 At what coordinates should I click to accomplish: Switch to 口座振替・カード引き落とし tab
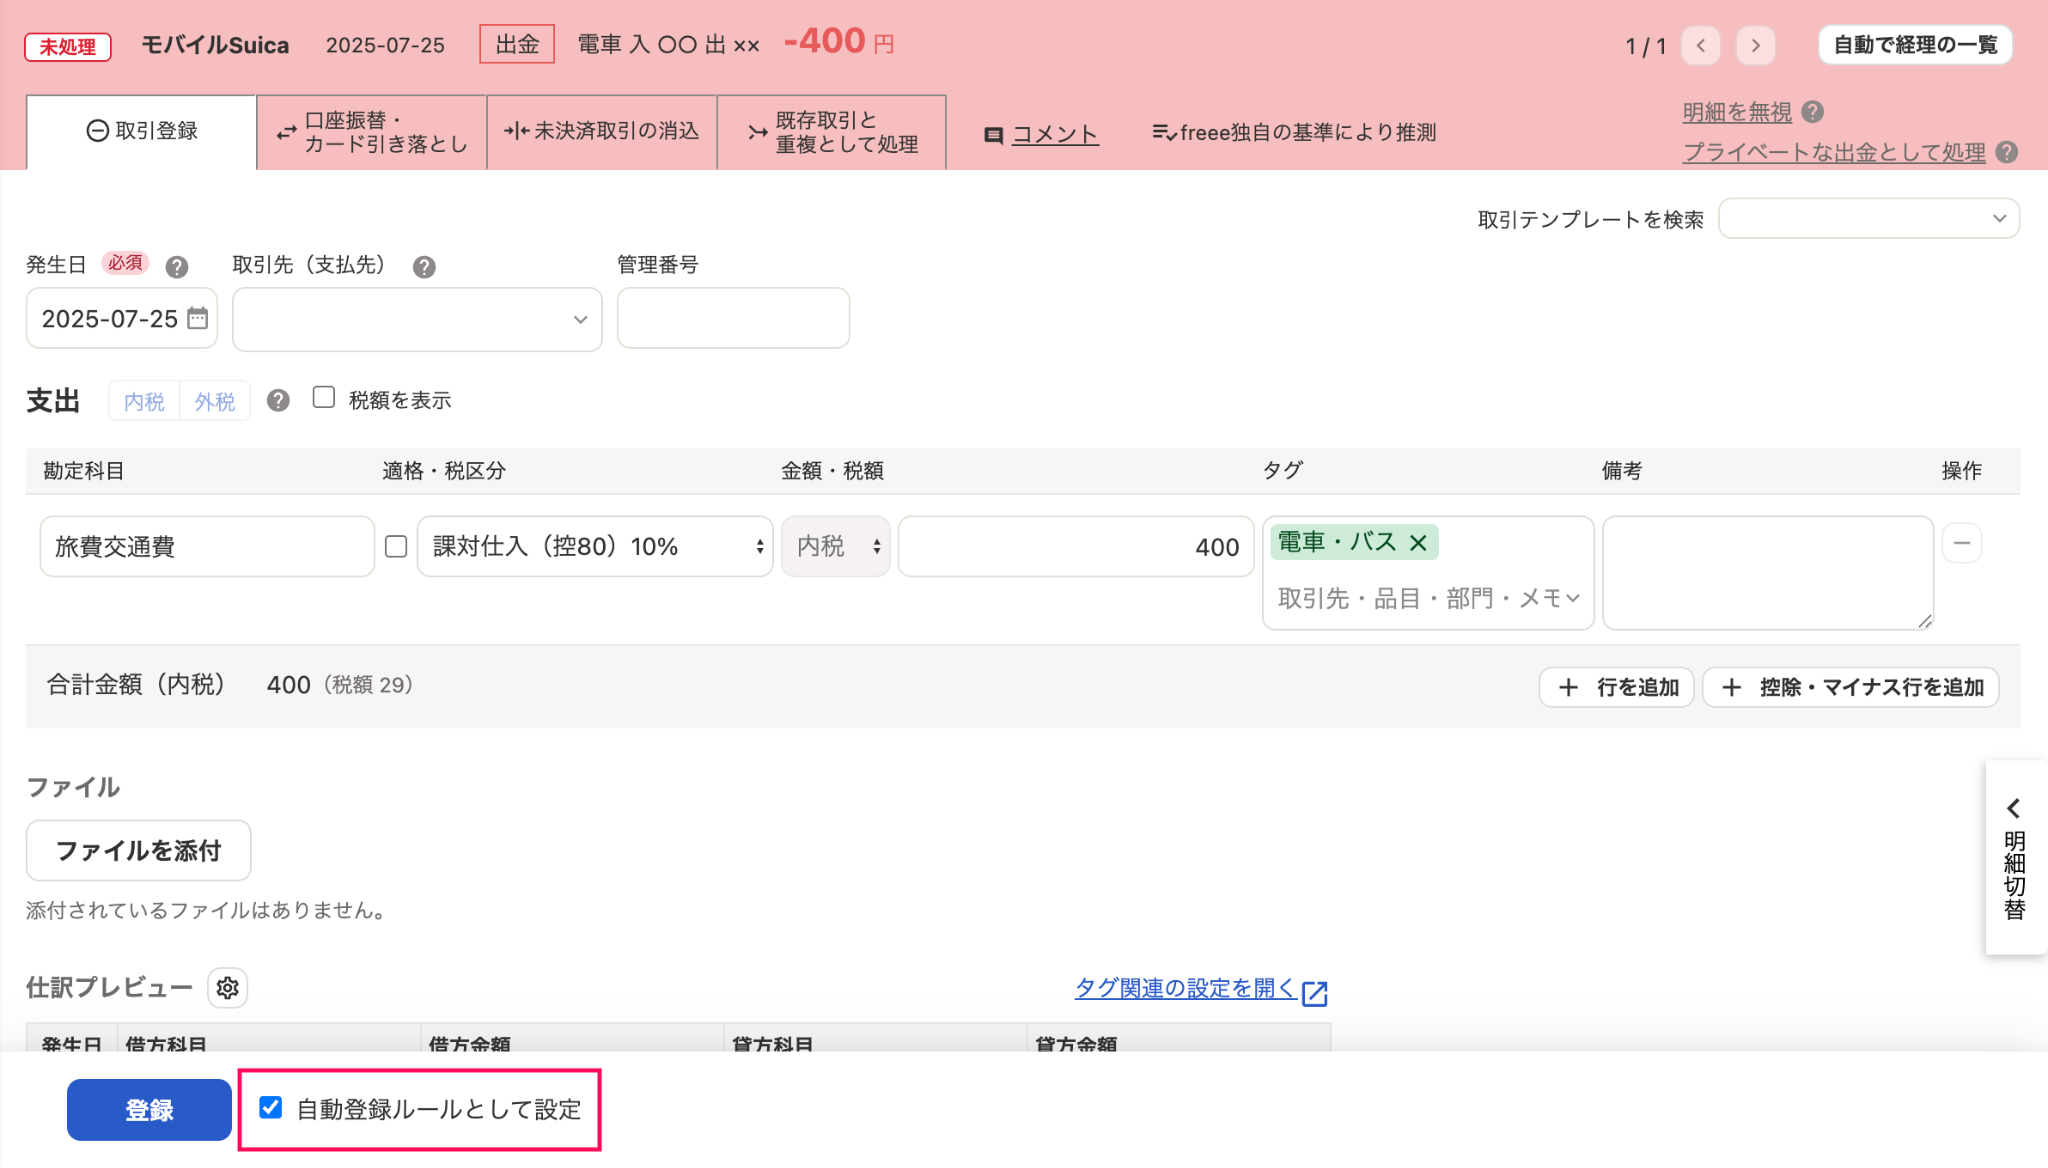coord(372,132)
